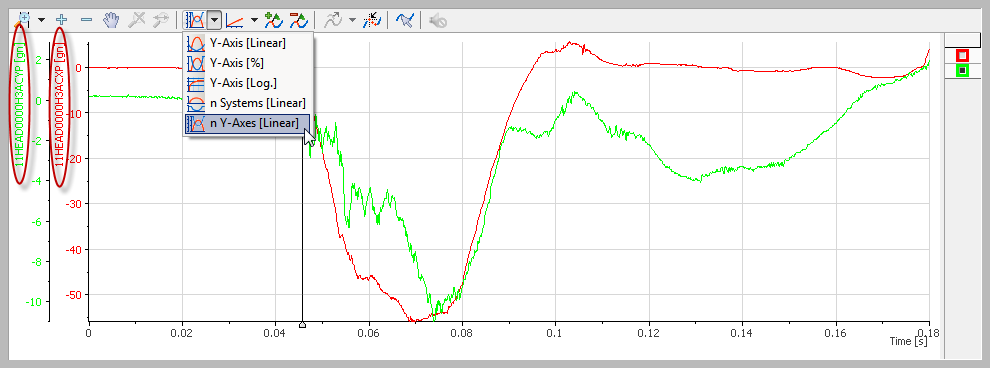The height and width of the screenshot is (368, 990).
Task: Select n Y-Axes [Linear] menu entry
Action: pyautogui.click(x=248, y=123)
